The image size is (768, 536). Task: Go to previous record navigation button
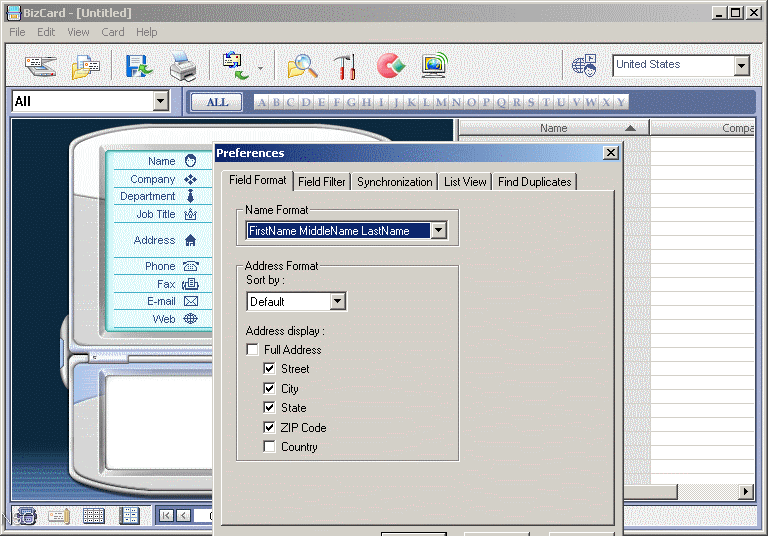[x=184, y=515]
